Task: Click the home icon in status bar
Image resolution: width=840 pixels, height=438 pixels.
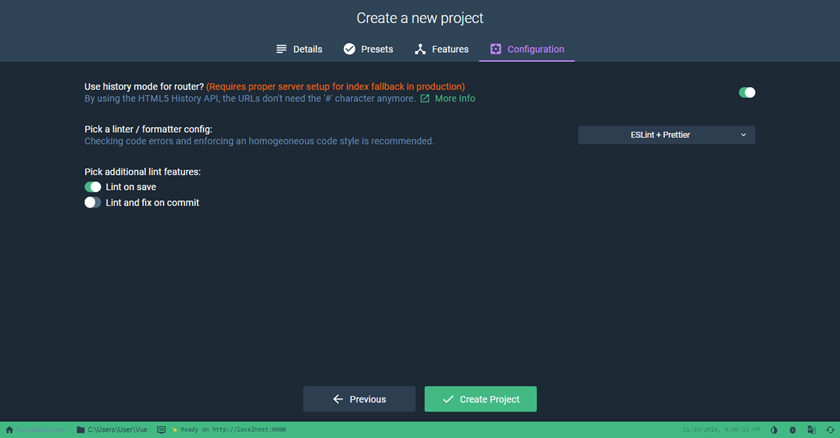Action: (x=10, y=430)
